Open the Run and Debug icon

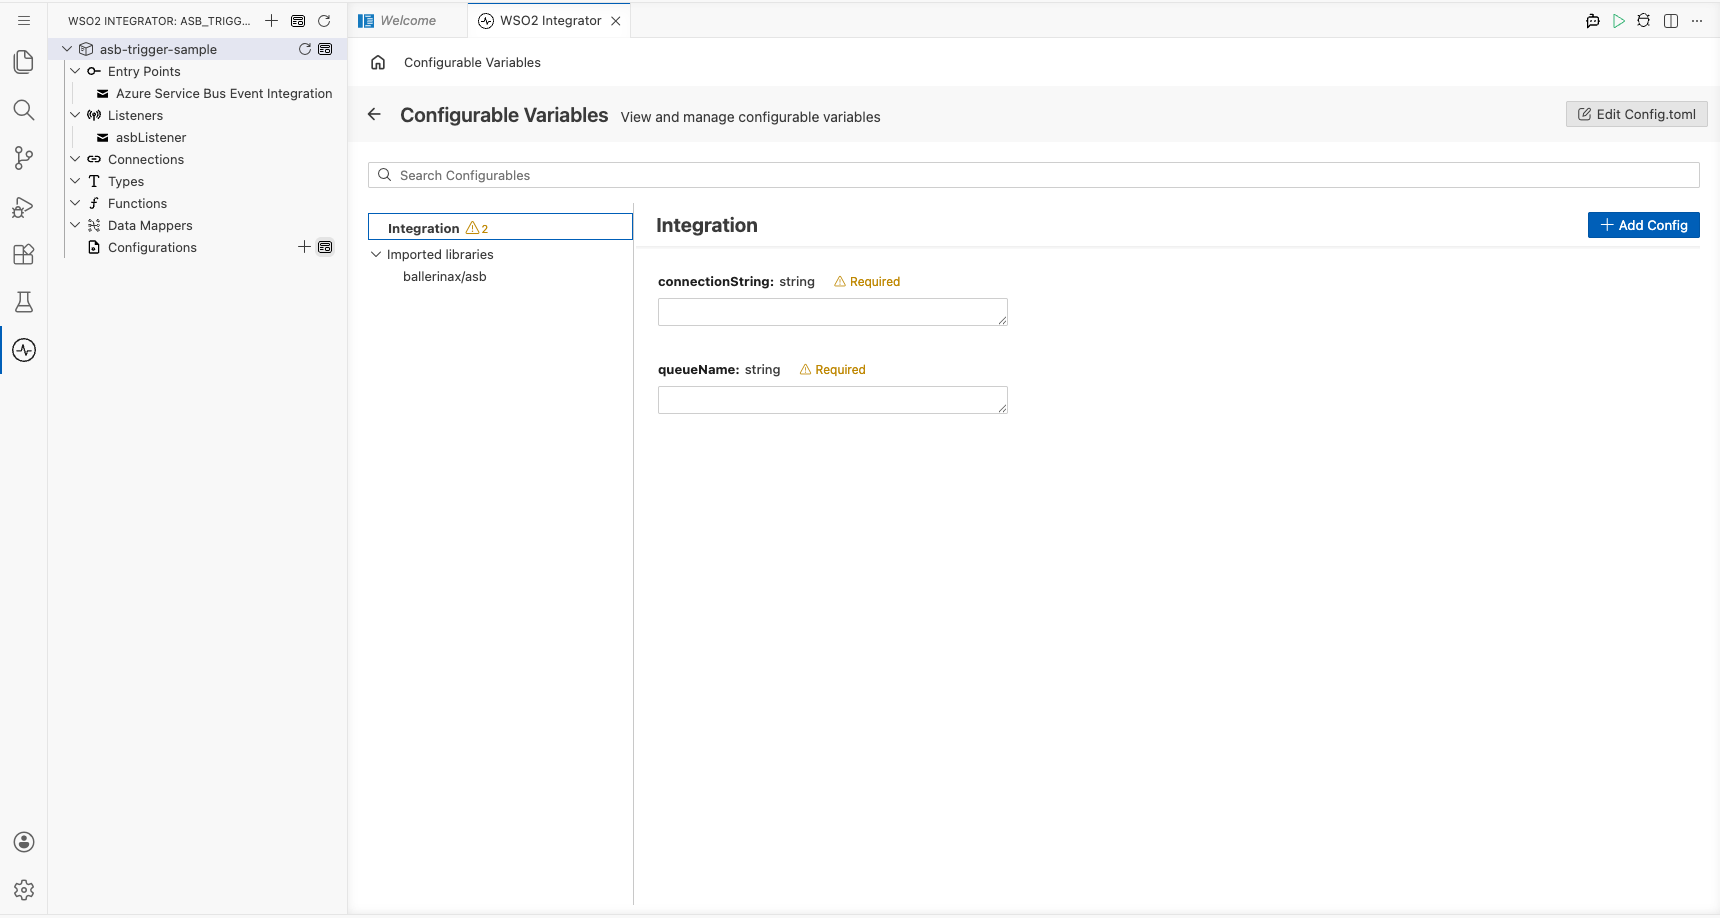[24, 206]
